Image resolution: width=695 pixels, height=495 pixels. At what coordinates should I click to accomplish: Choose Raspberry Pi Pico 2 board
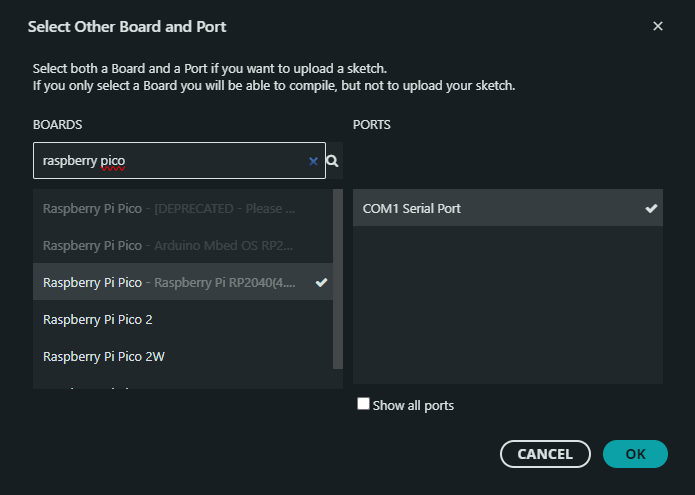[x=183, y=319]
